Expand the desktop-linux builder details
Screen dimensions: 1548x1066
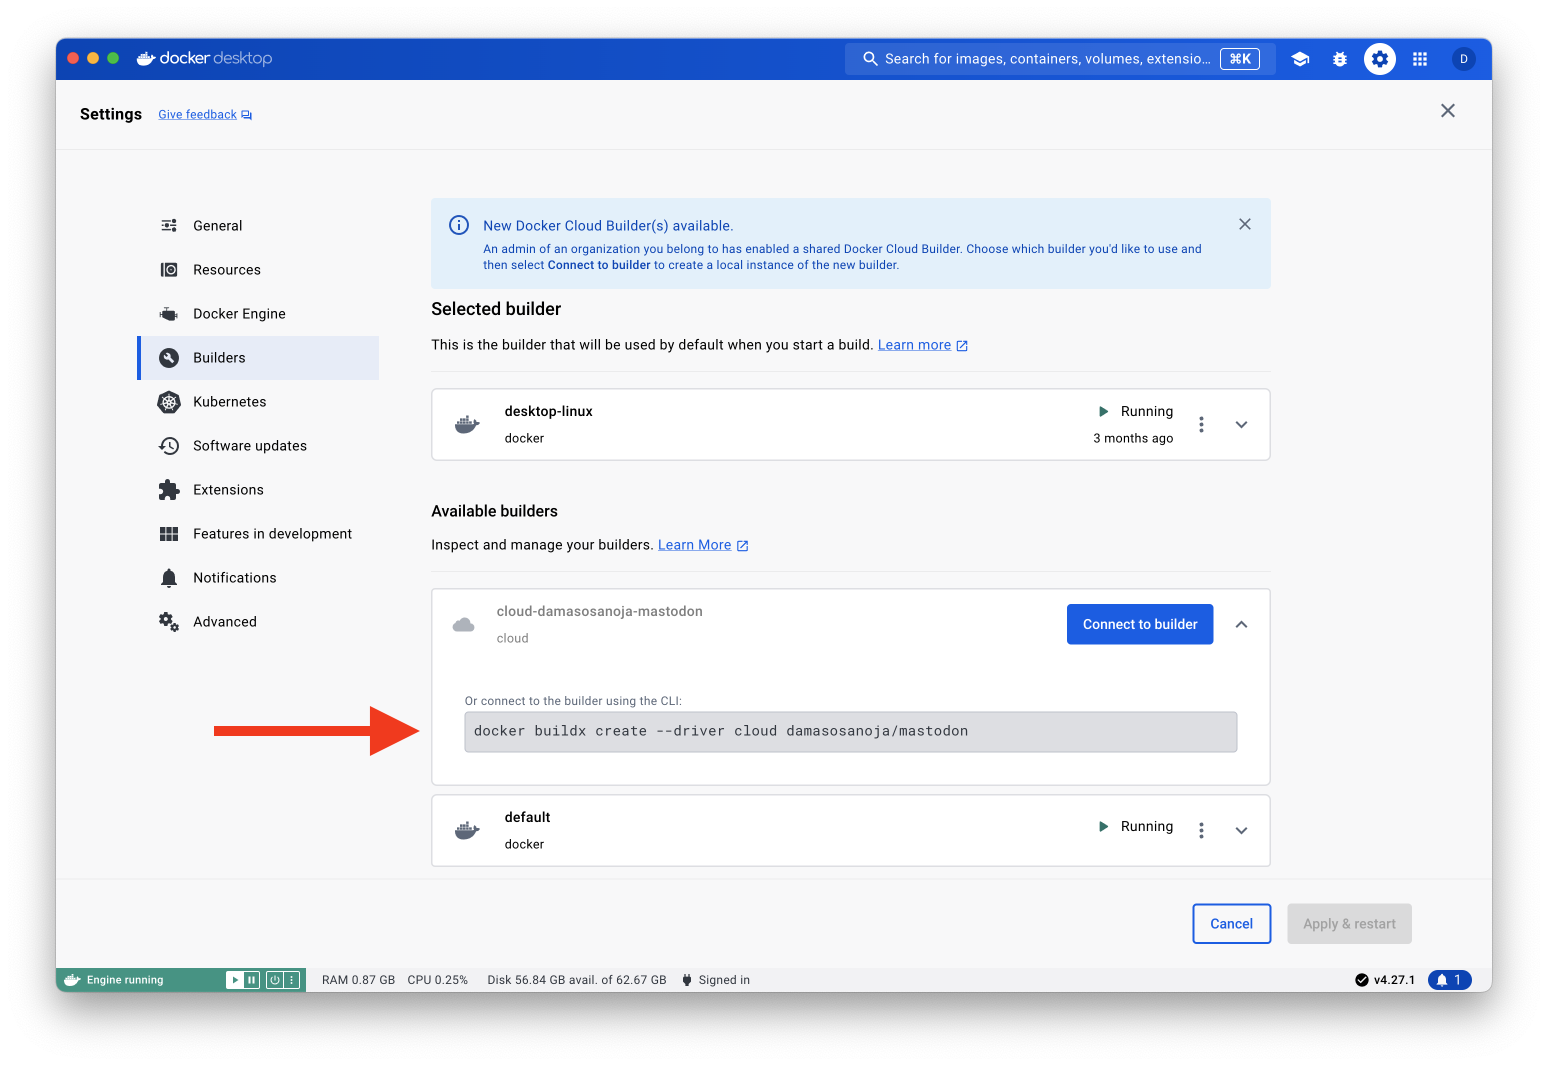(1241, 425)
